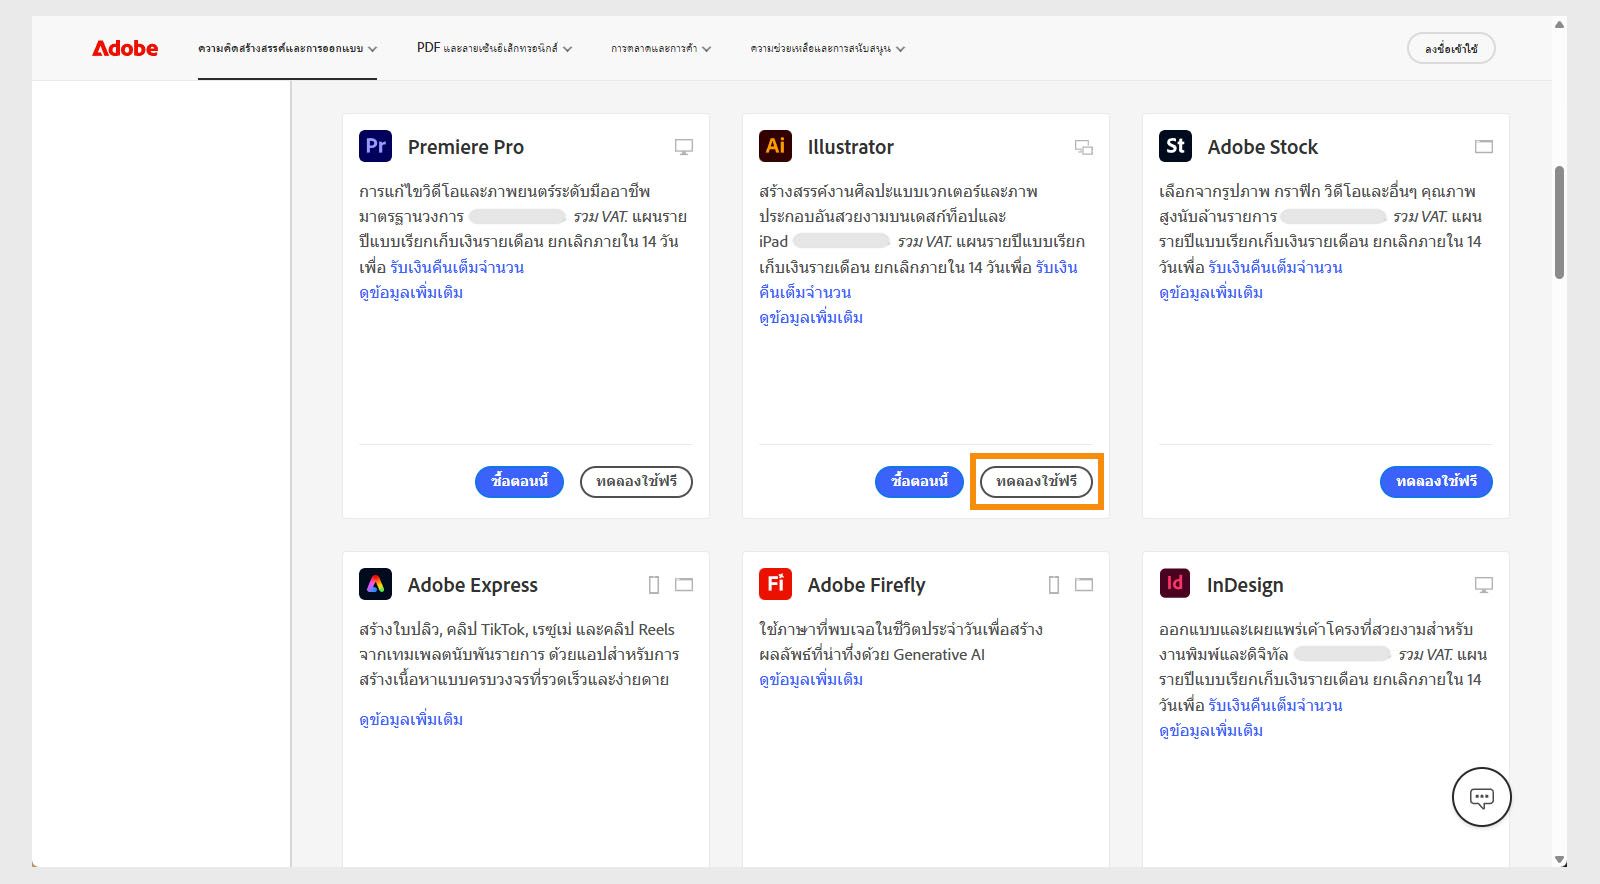Click the InDesign Id app icon
Screen dimensions: 1600x884
pyautogui.click(x=1175, y=584)
